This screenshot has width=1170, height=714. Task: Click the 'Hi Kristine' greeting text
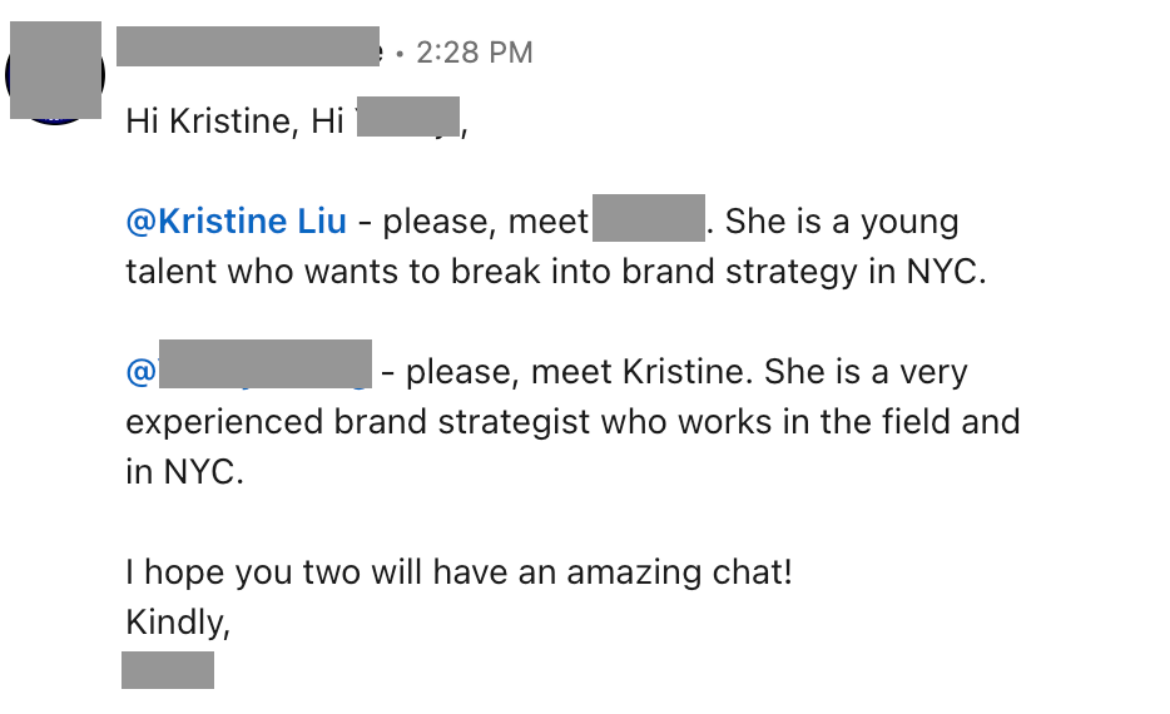coord(208,121)
